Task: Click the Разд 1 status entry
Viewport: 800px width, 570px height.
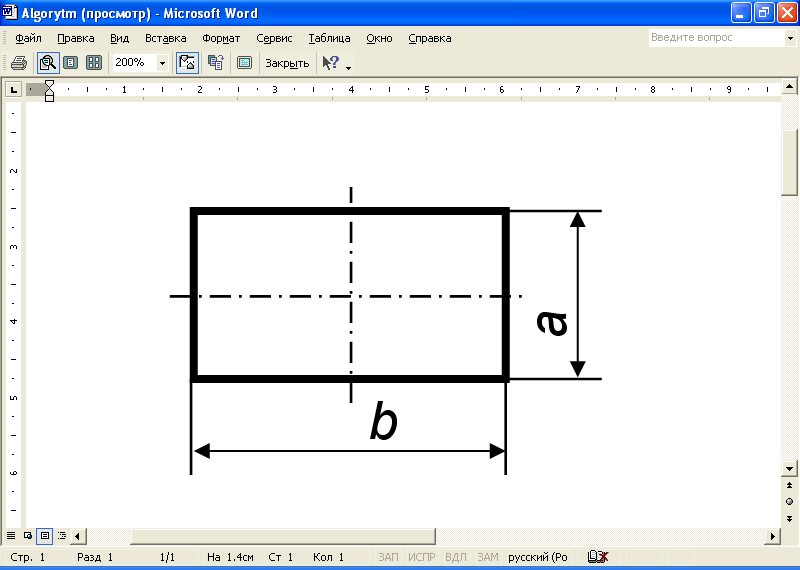Action: point(95,557)
